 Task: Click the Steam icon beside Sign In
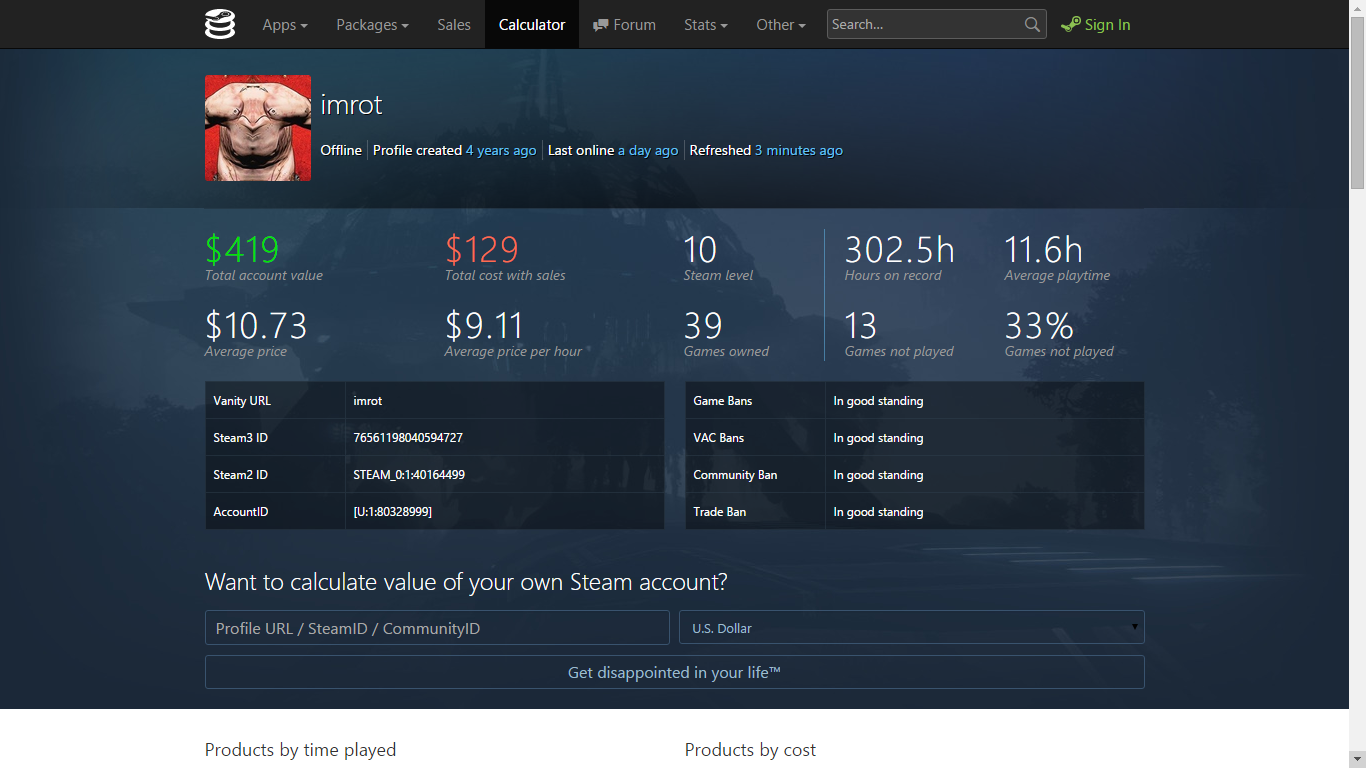pos(1070,25)
